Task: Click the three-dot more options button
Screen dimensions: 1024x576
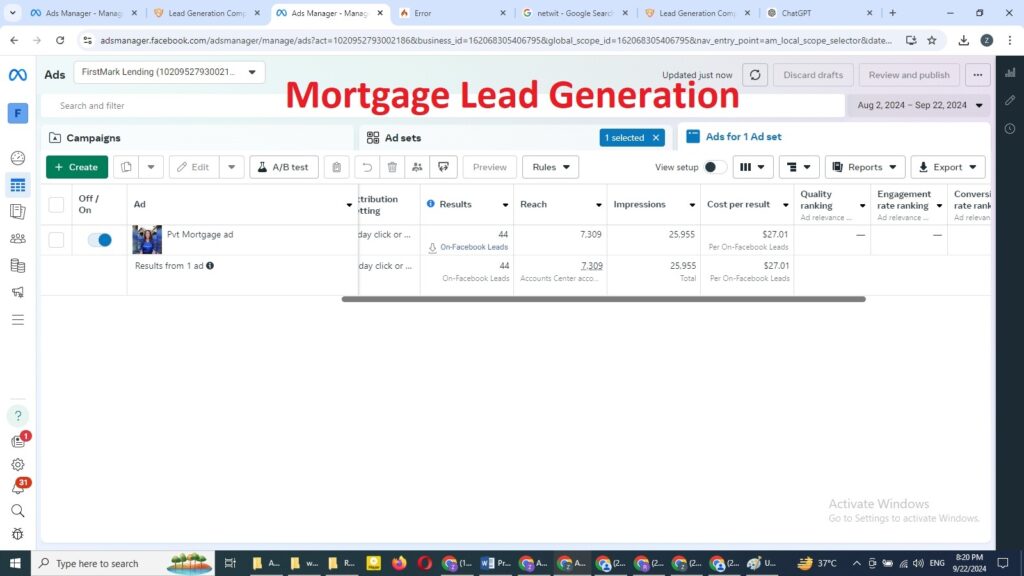Action: click(x=978, y=75)
